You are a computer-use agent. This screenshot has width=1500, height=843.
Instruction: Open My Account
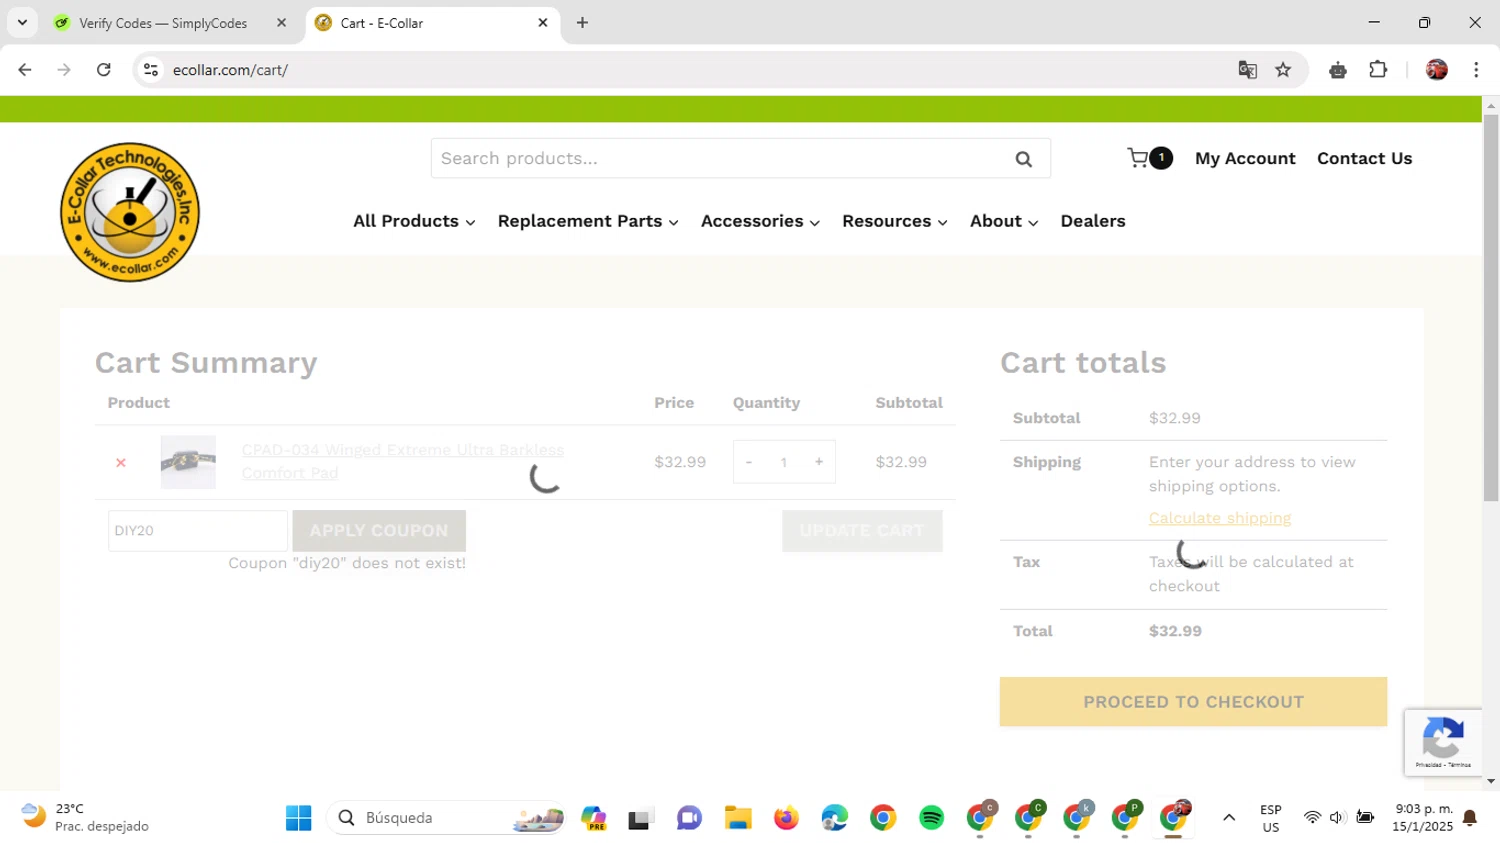pyautogui.click(x=1245, y=158)
